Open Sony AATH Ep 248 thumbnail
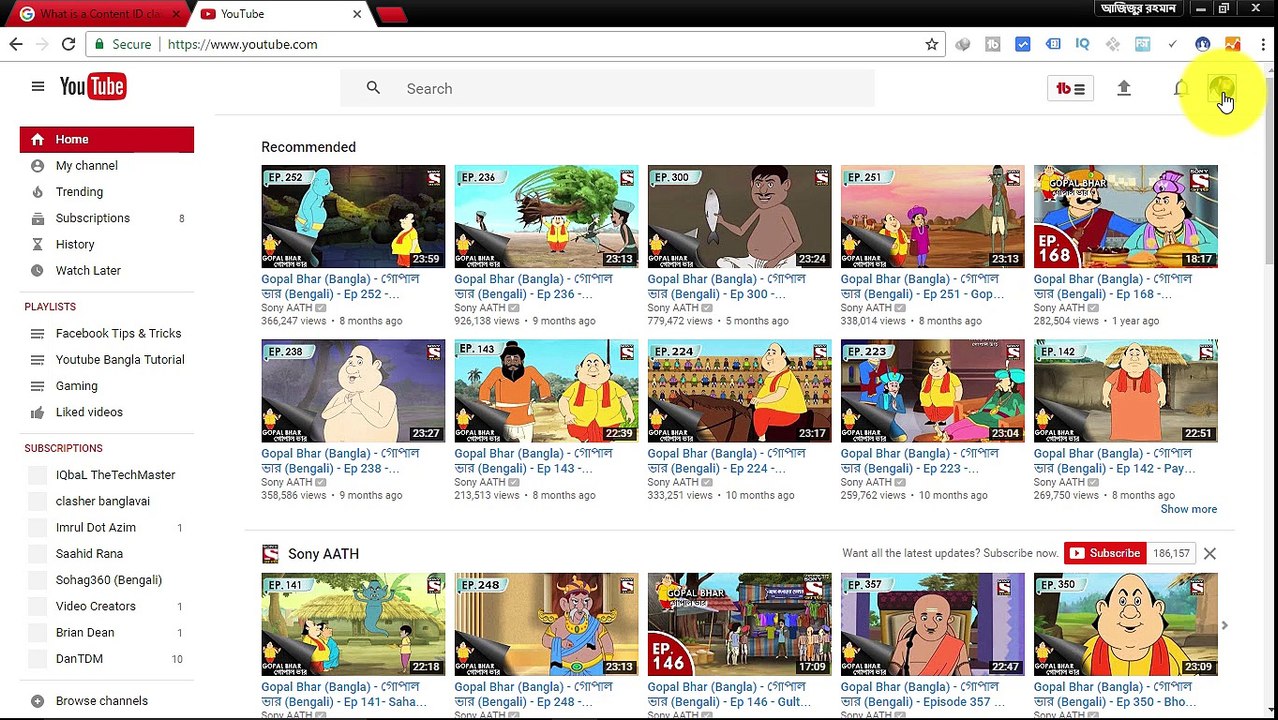Image resolution: width=1278 pixels, height=720 pixels. click(546, 625)
